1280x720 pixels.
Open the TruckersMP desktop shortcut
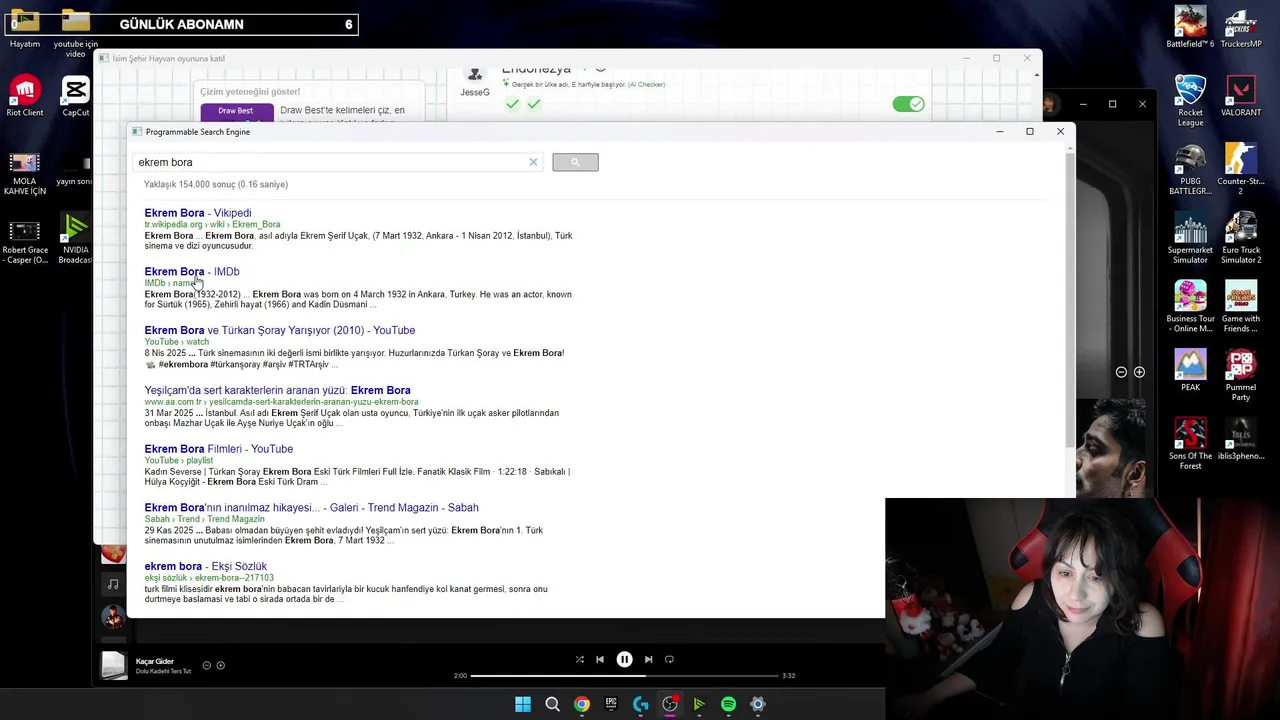(1241, 27)
